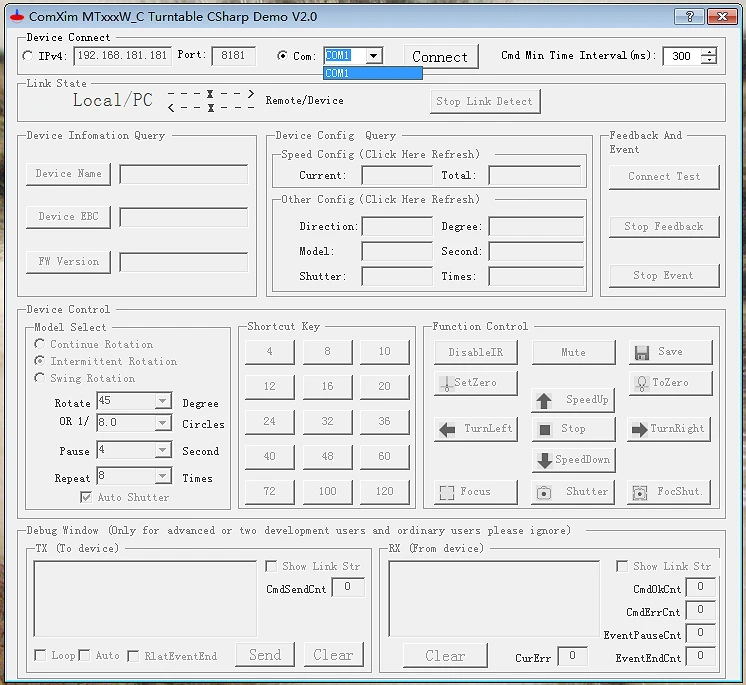Click the IPv4 address field
The width and height of the screenshot is (746, 685).
coord(122,56)
